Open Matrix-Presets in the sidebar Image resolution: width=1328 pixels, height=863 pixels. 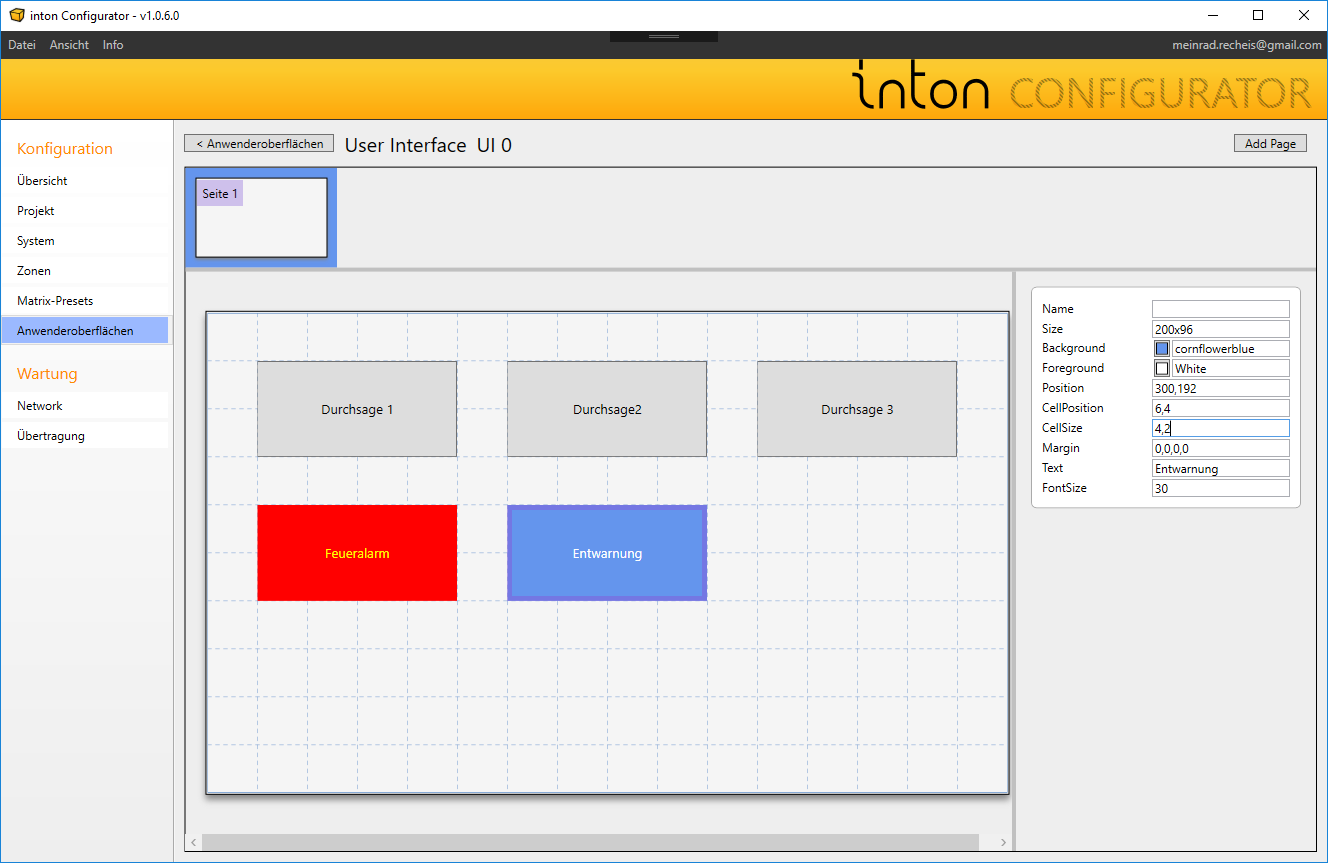coord(55,301)
